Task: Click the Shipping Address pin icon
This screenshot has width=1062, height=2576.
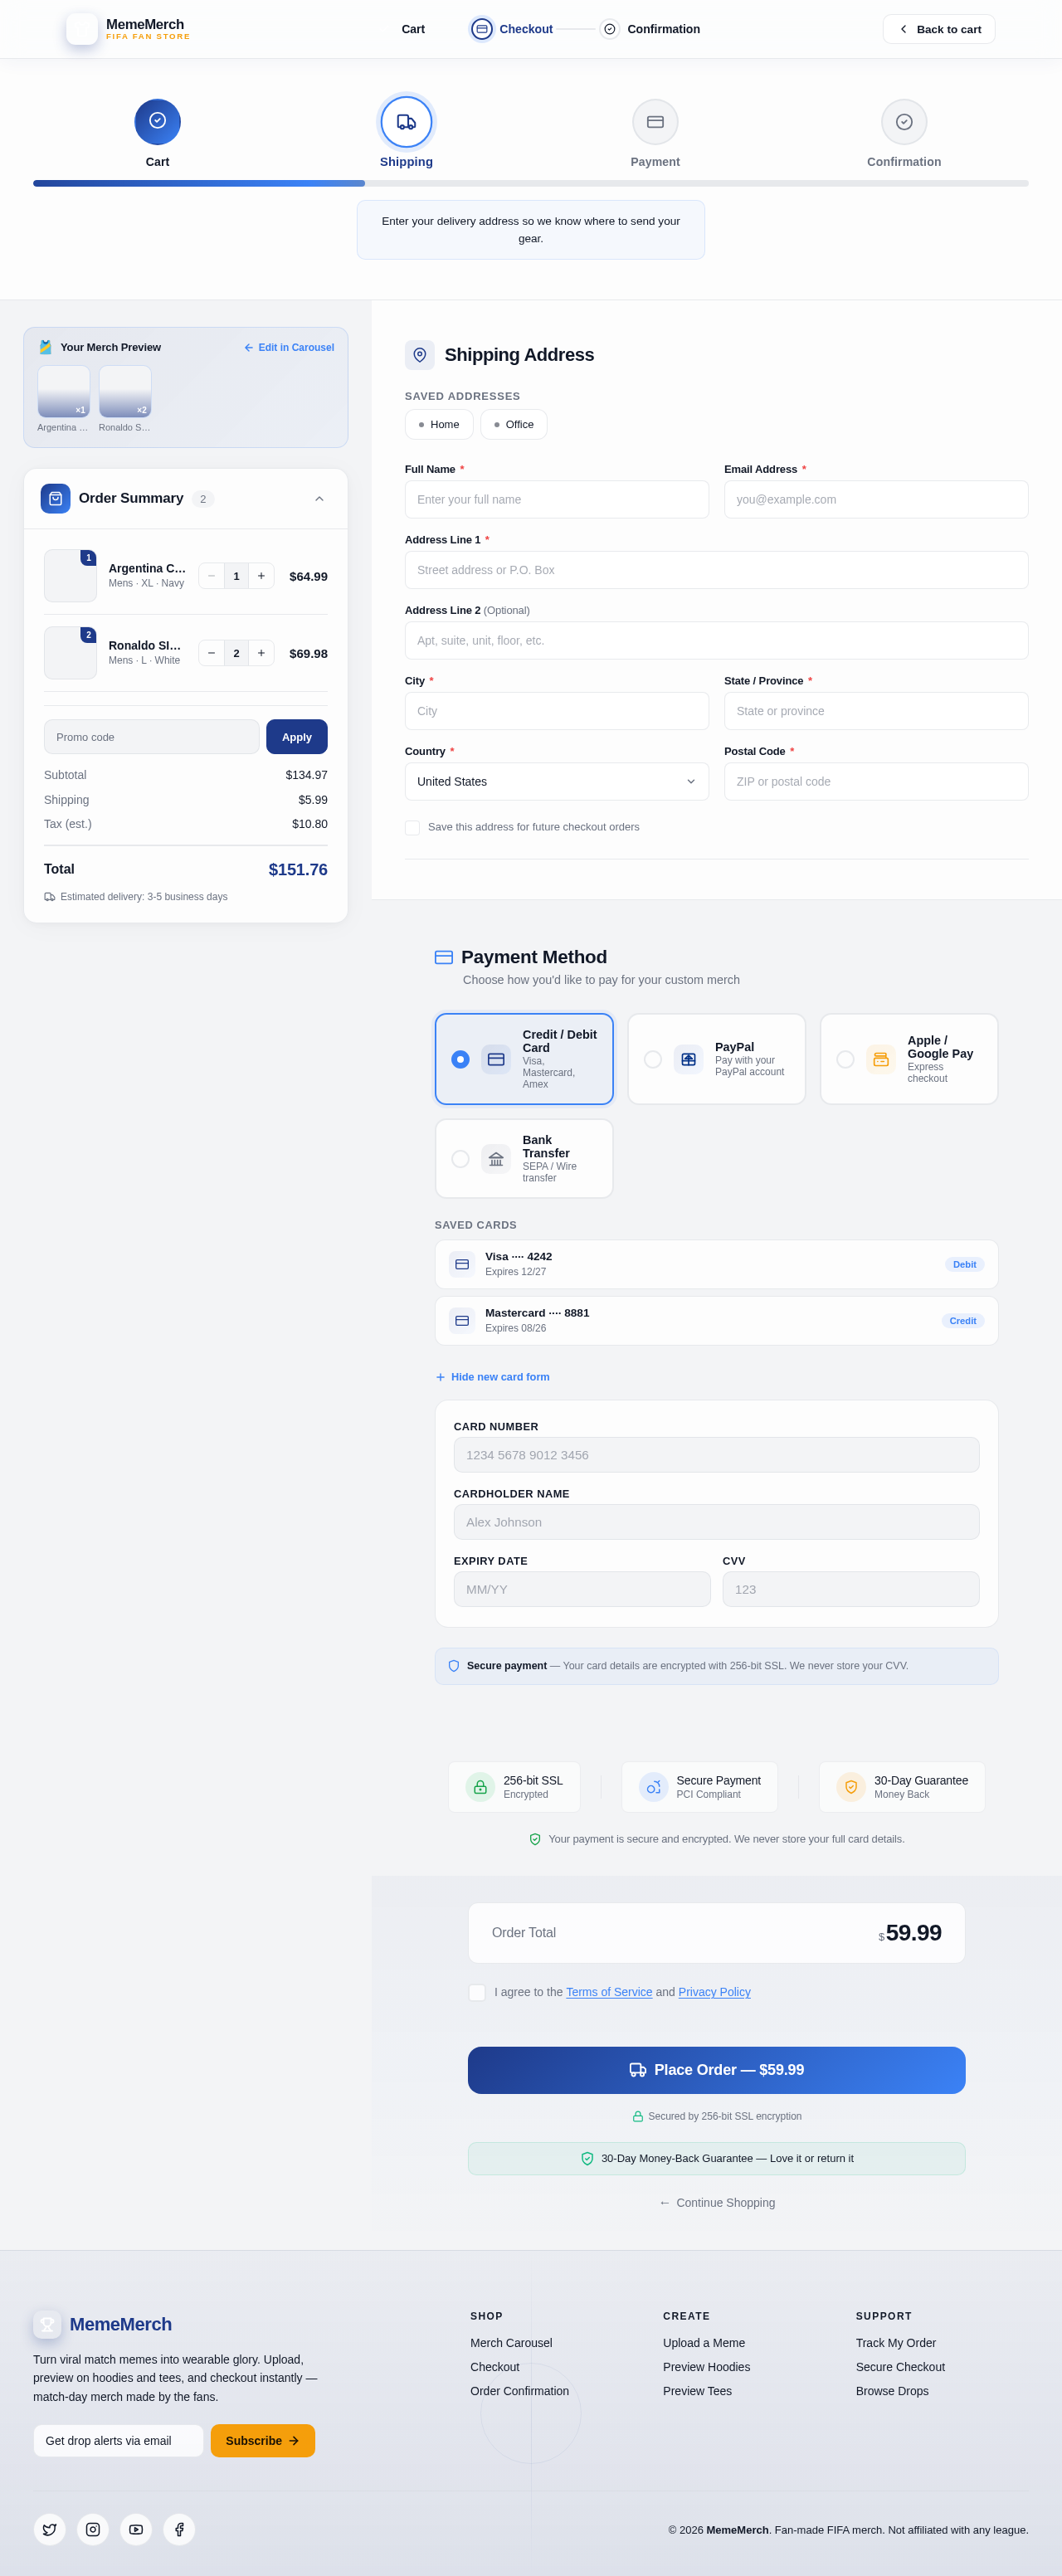Action: [x=420, y=355]
